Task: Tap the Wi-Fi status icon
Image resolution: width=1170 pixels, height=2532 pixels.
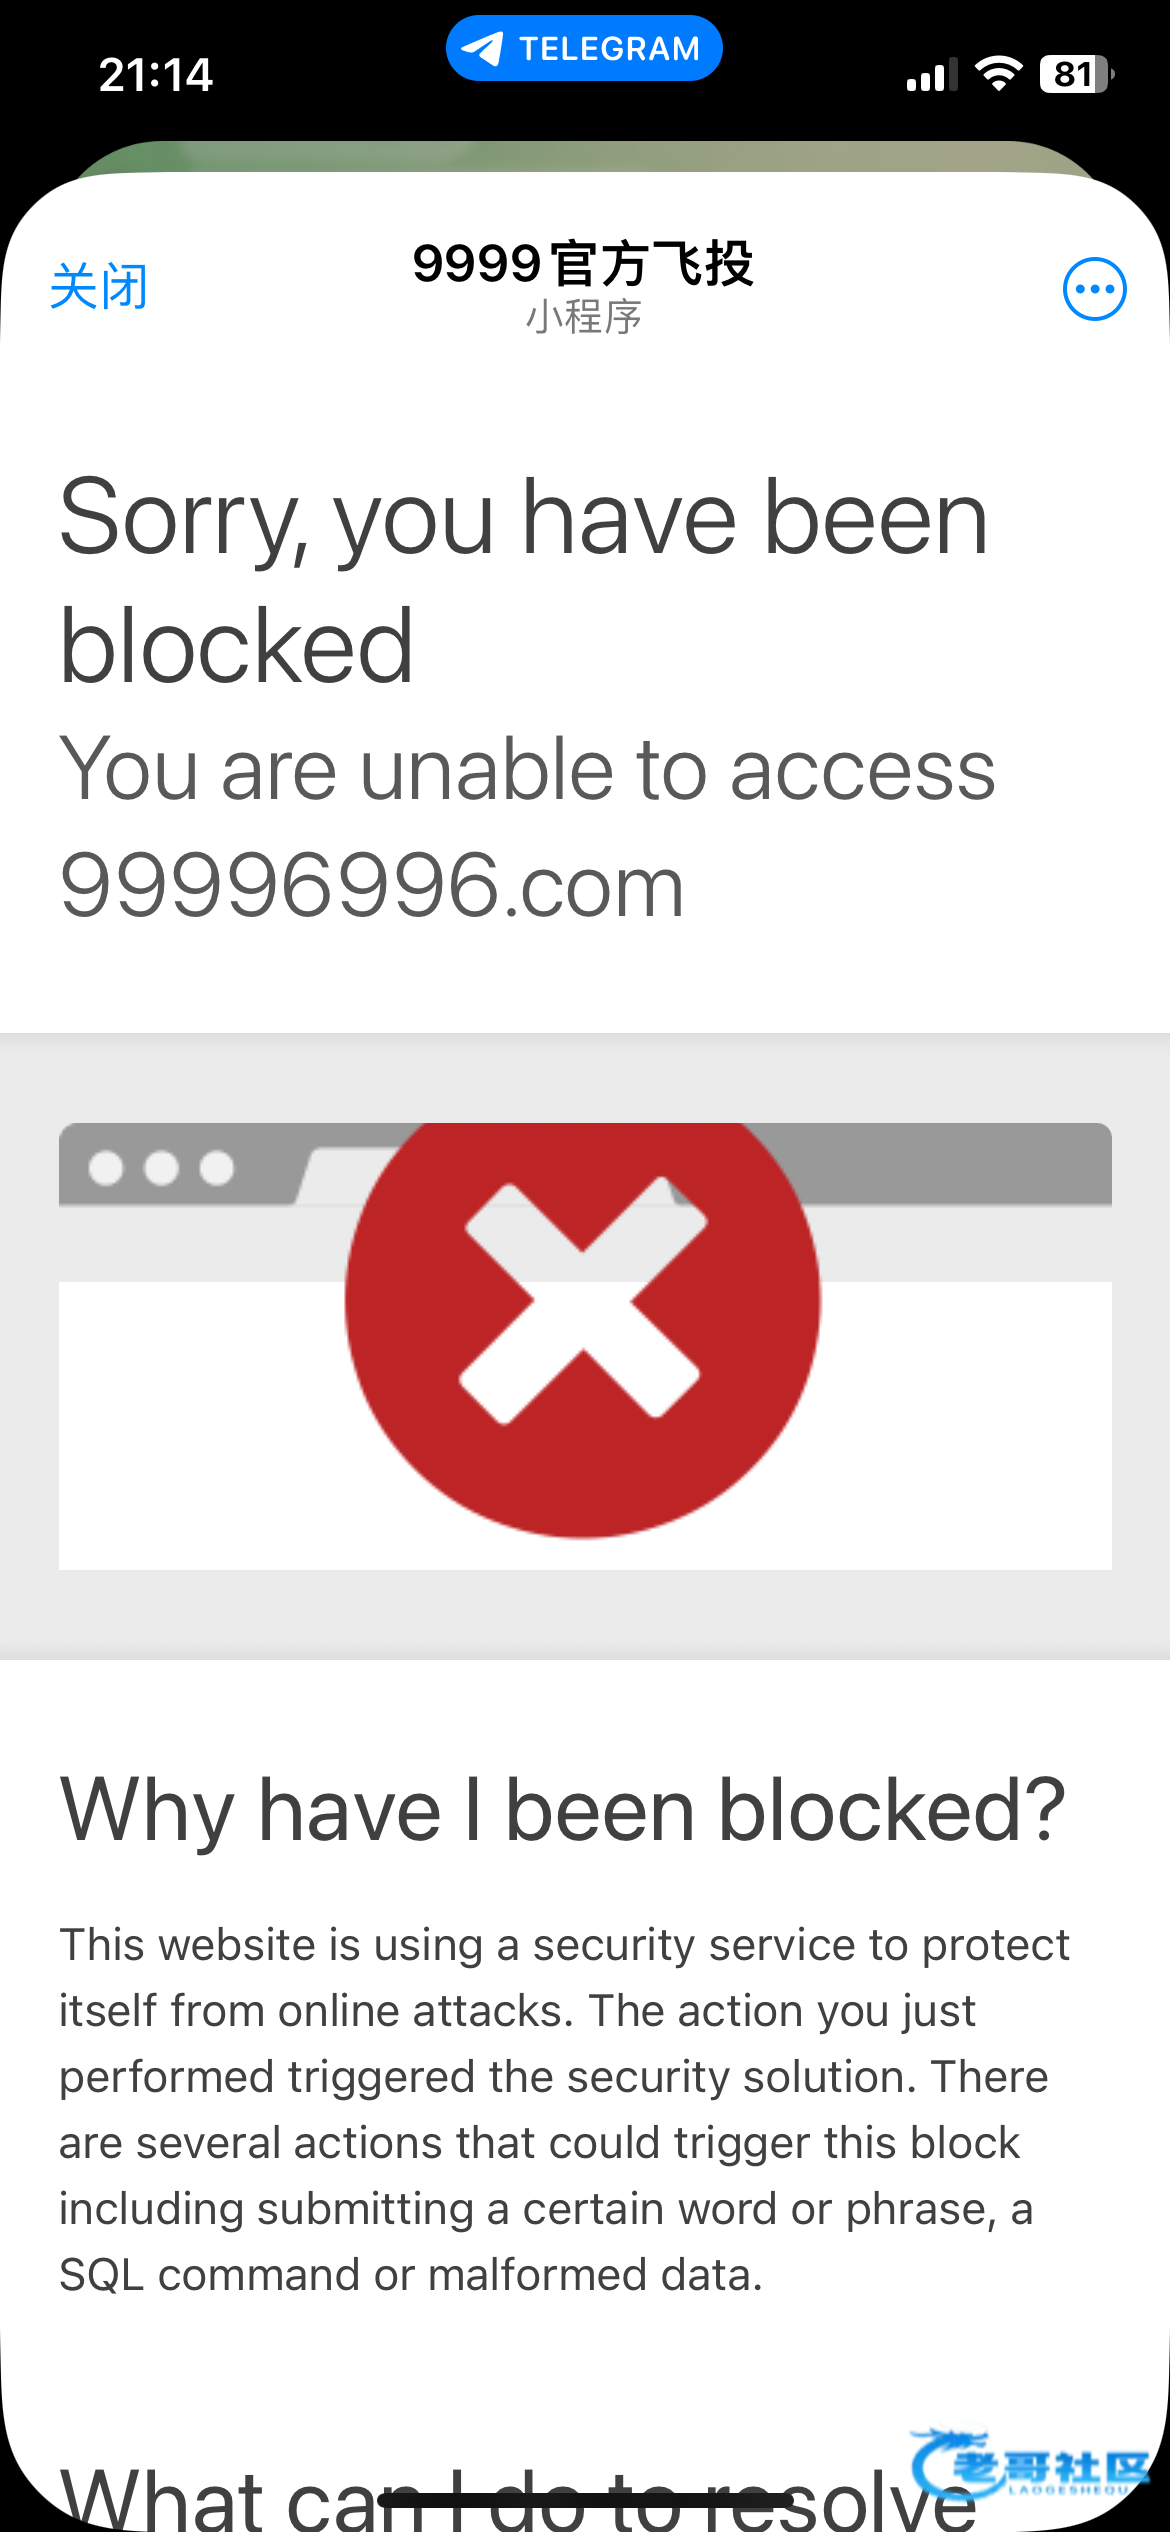Action: [998, 74]
